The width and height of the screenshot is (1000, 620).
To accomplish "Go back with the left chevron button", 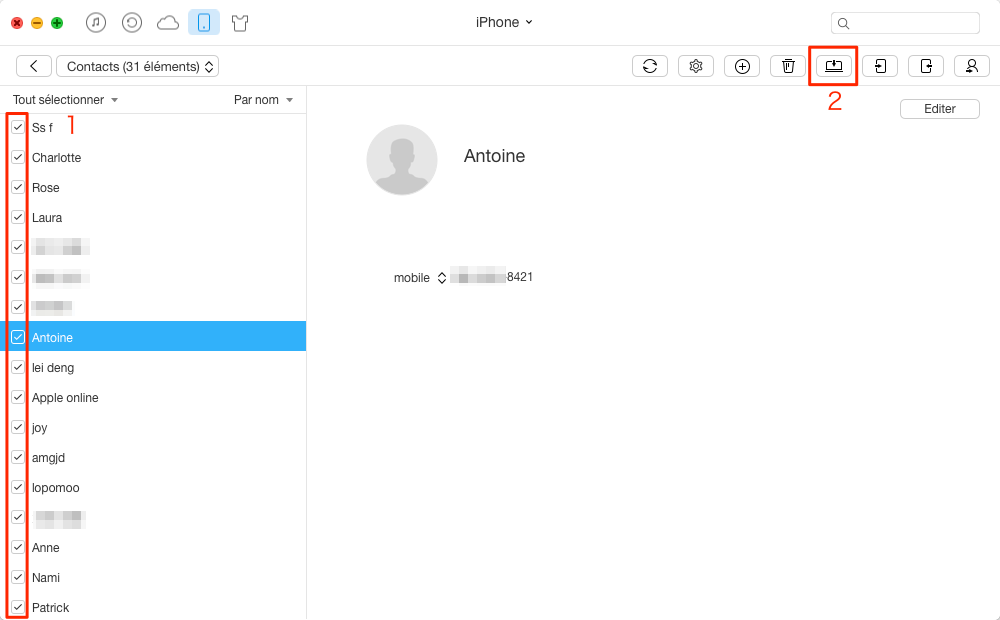I will pyautogui.click(x=34, y=66).
